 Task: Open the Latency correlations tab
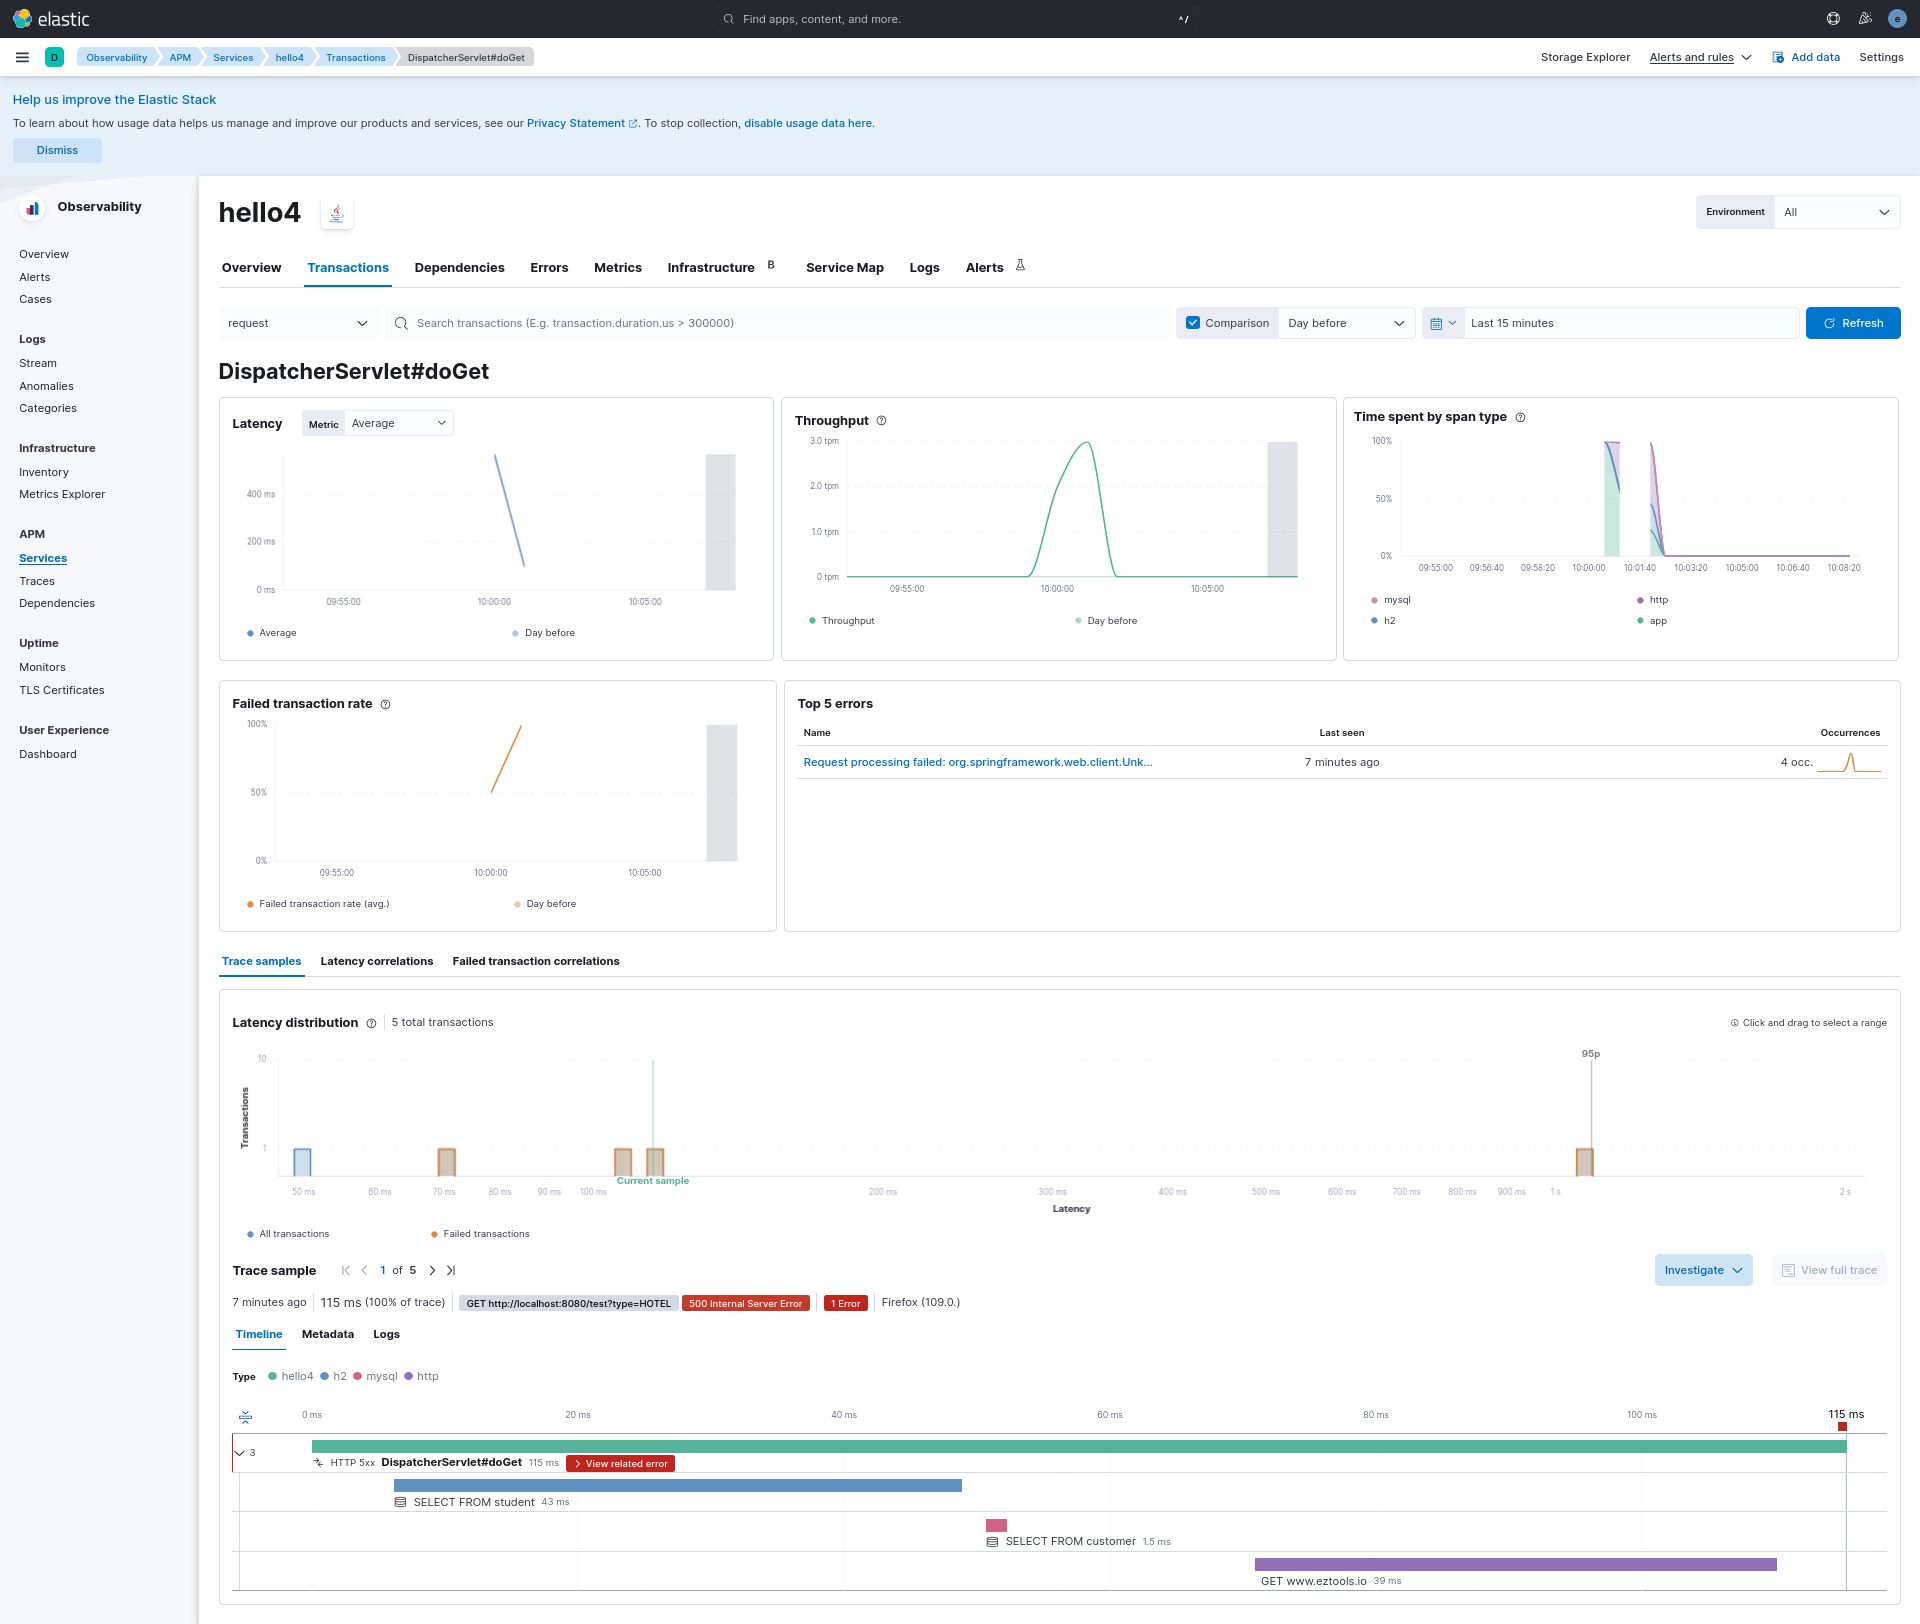(376, 962)
